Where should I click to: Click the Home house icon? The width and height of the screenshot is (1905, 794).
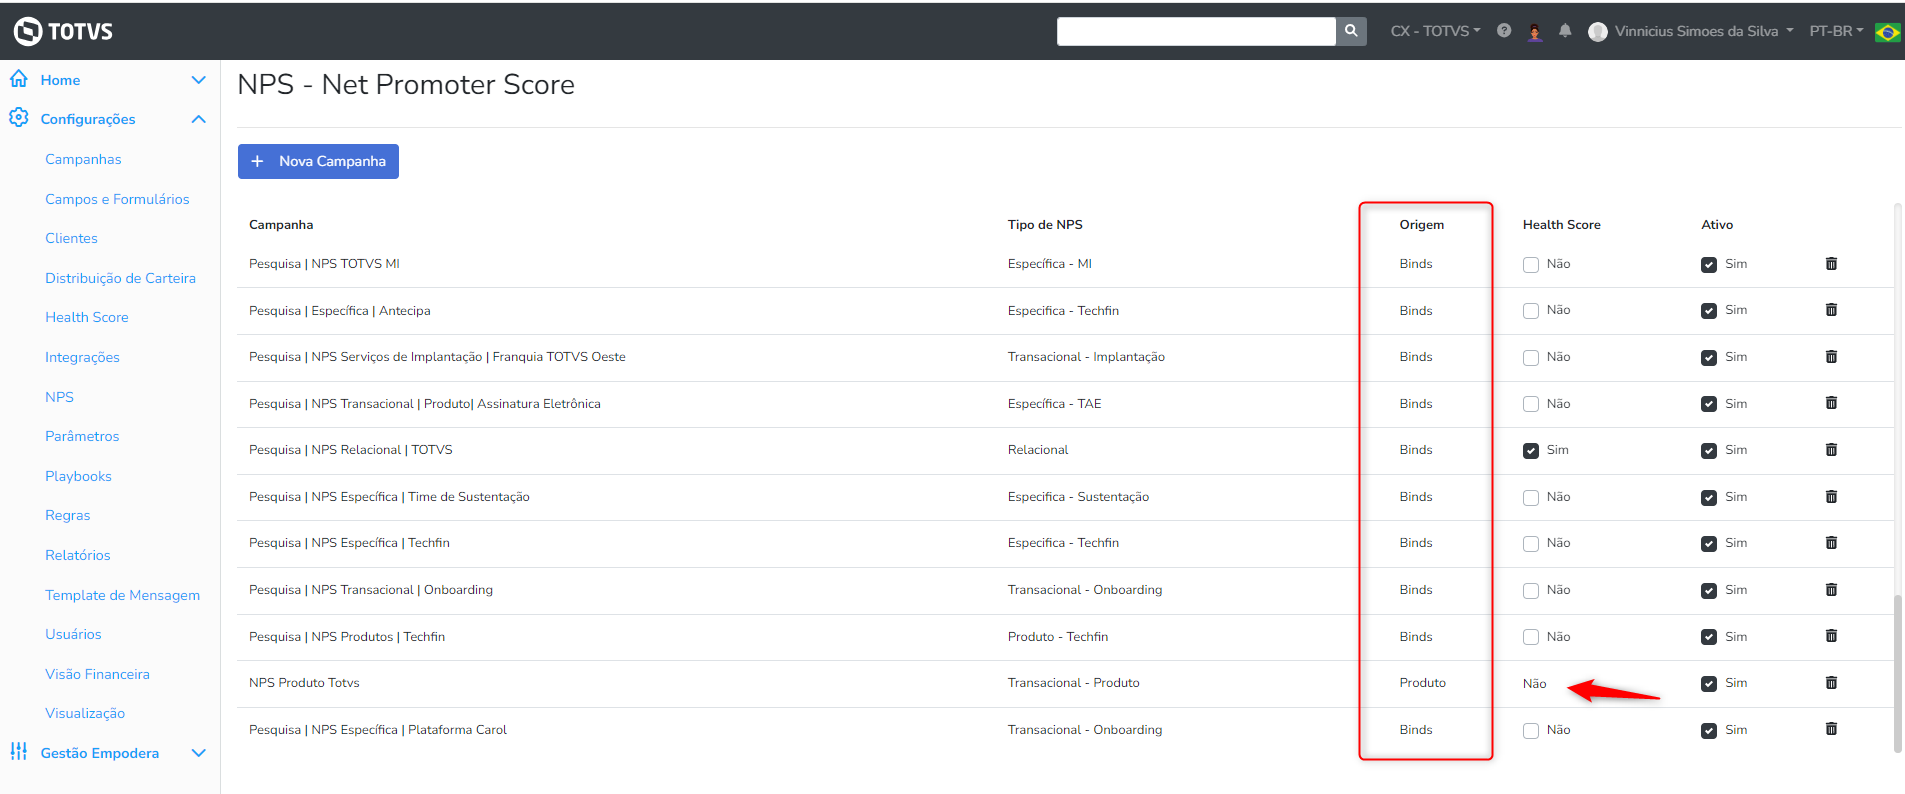tap(19, 79)
